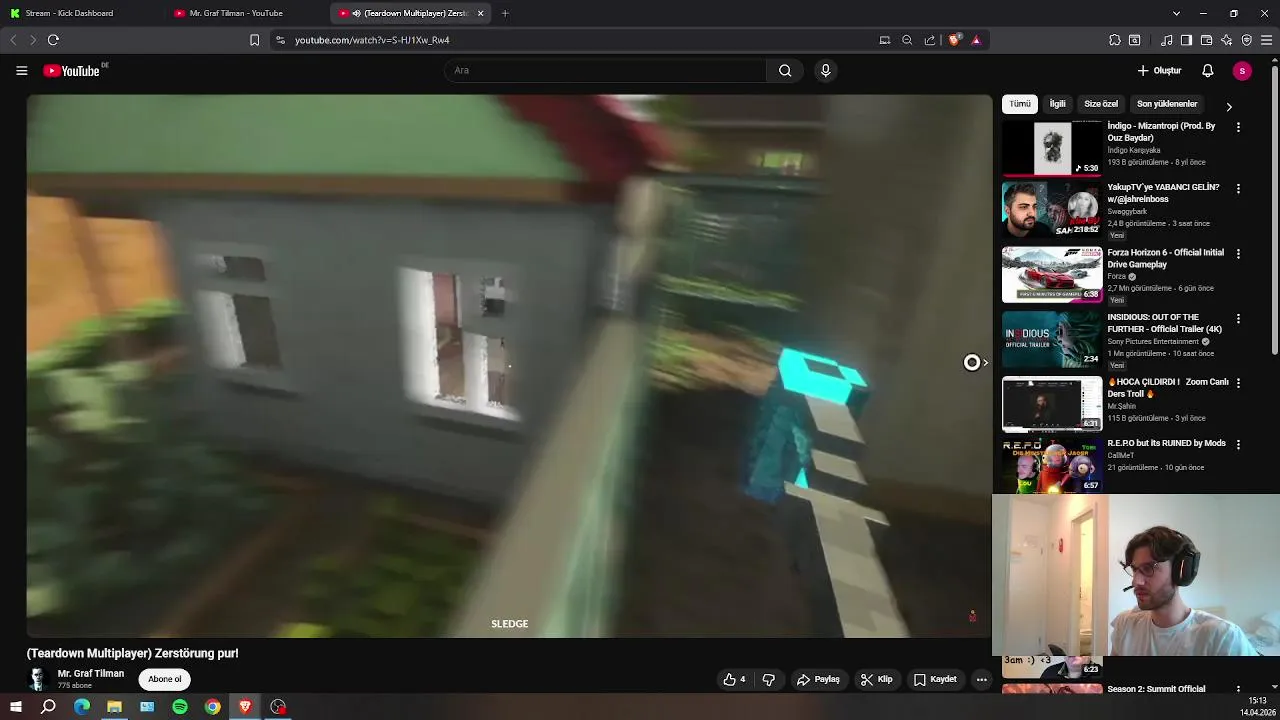Image resolution: width=1280 pixels, height=720 pixels.
Task: Open Windows taskbar search
Action: pos(48,707)
